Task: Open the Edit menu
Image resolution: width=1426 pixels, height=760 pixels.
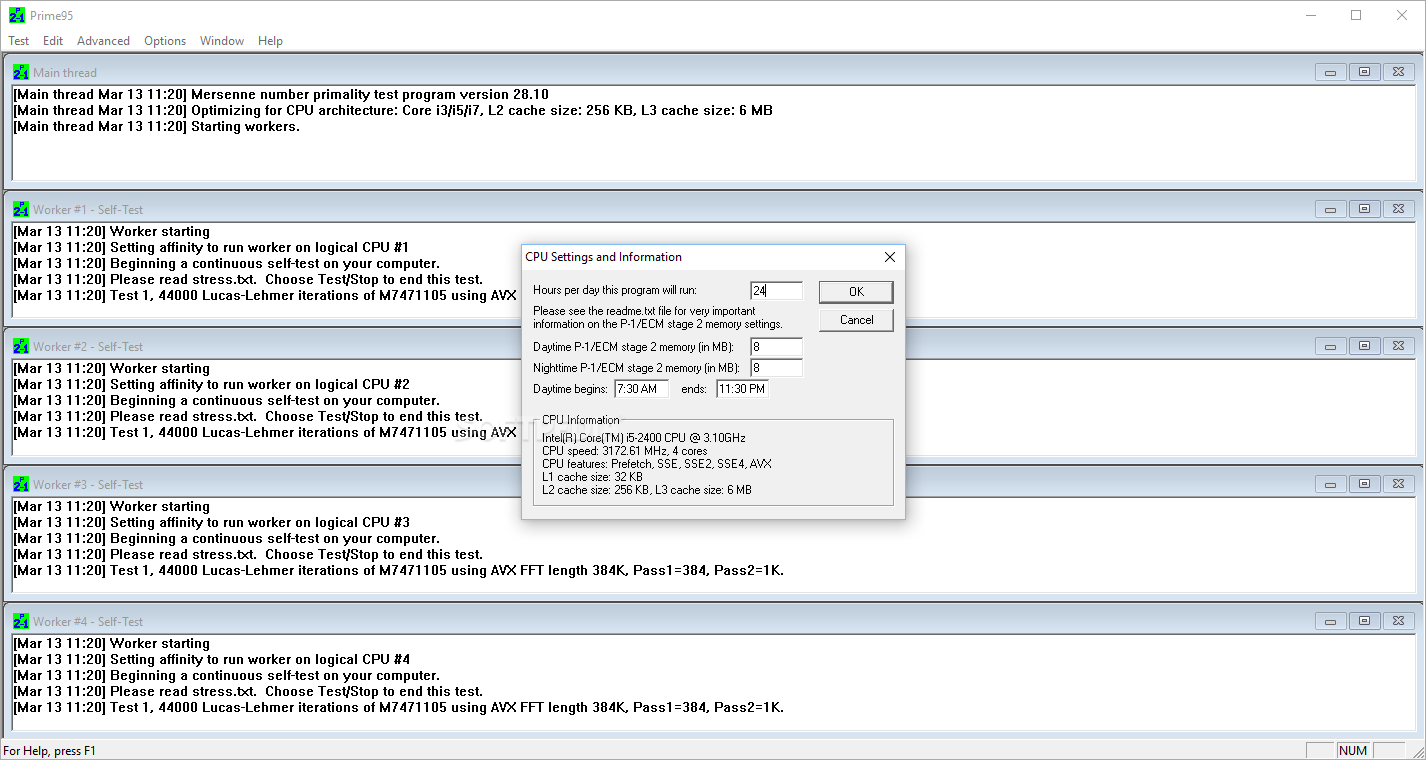Action: (53, 41)
